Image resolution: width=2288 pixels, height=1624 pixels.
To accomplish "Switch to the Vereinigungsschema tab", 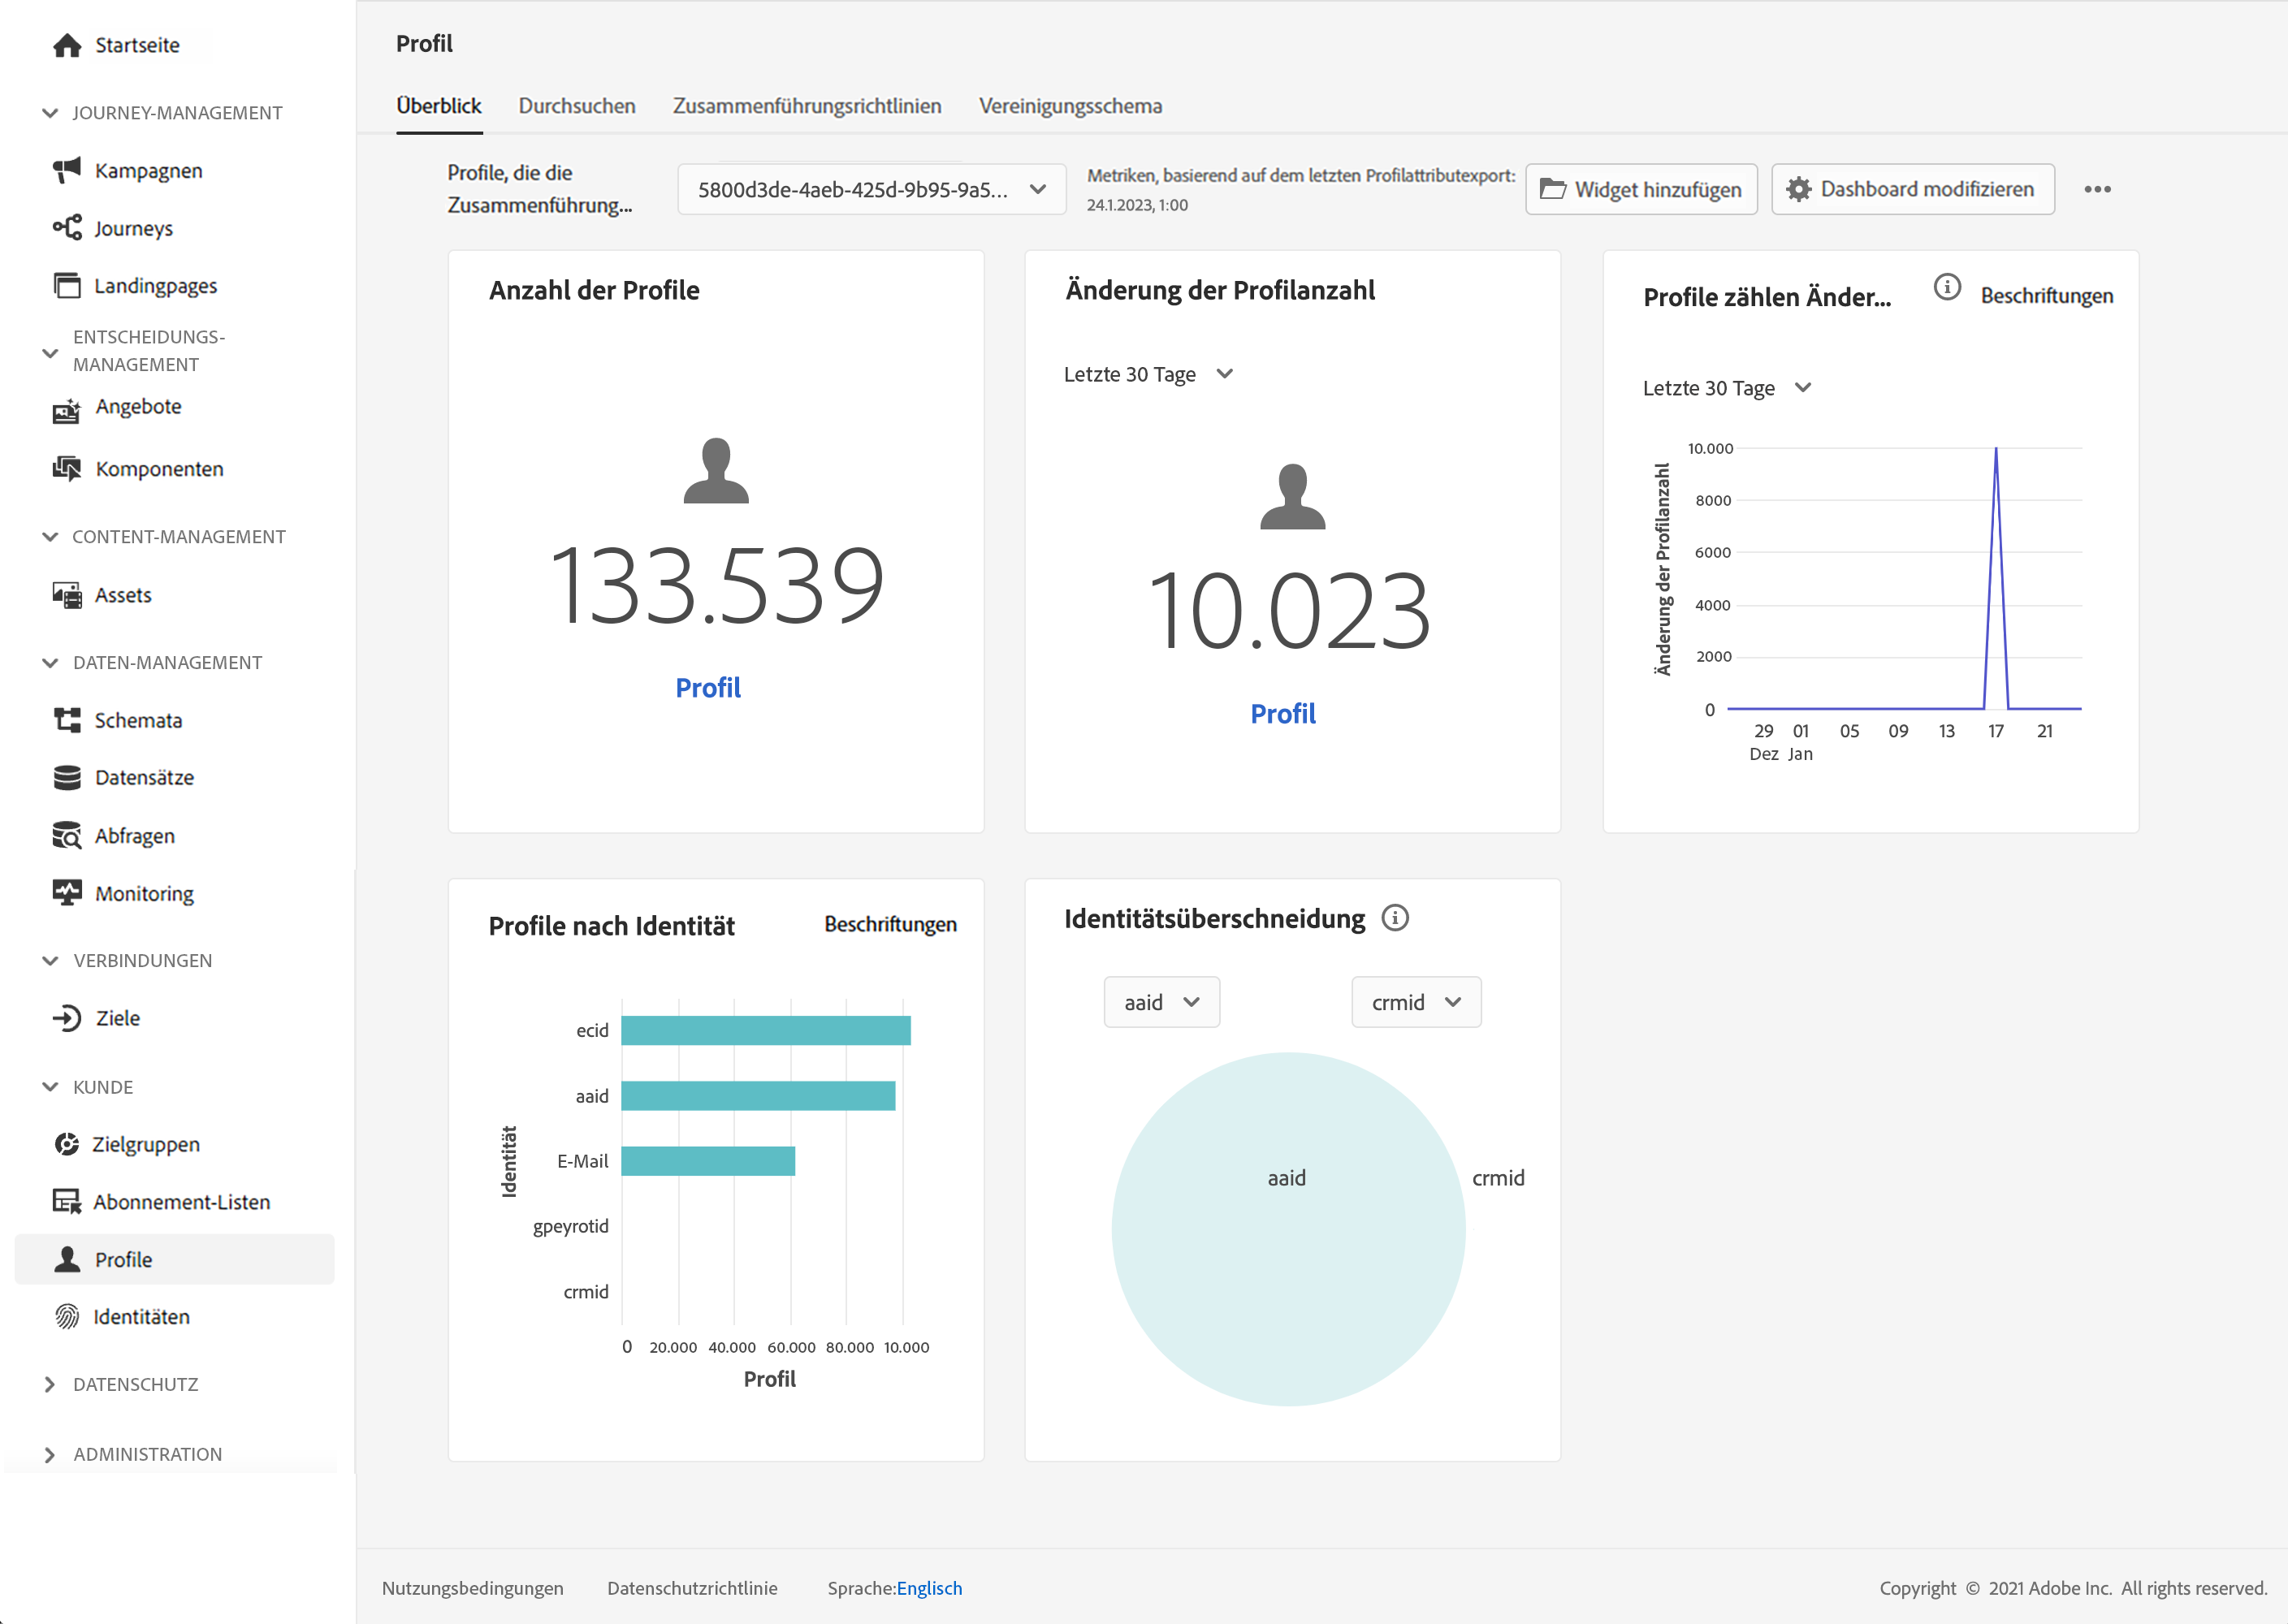I will [1069, 106].
